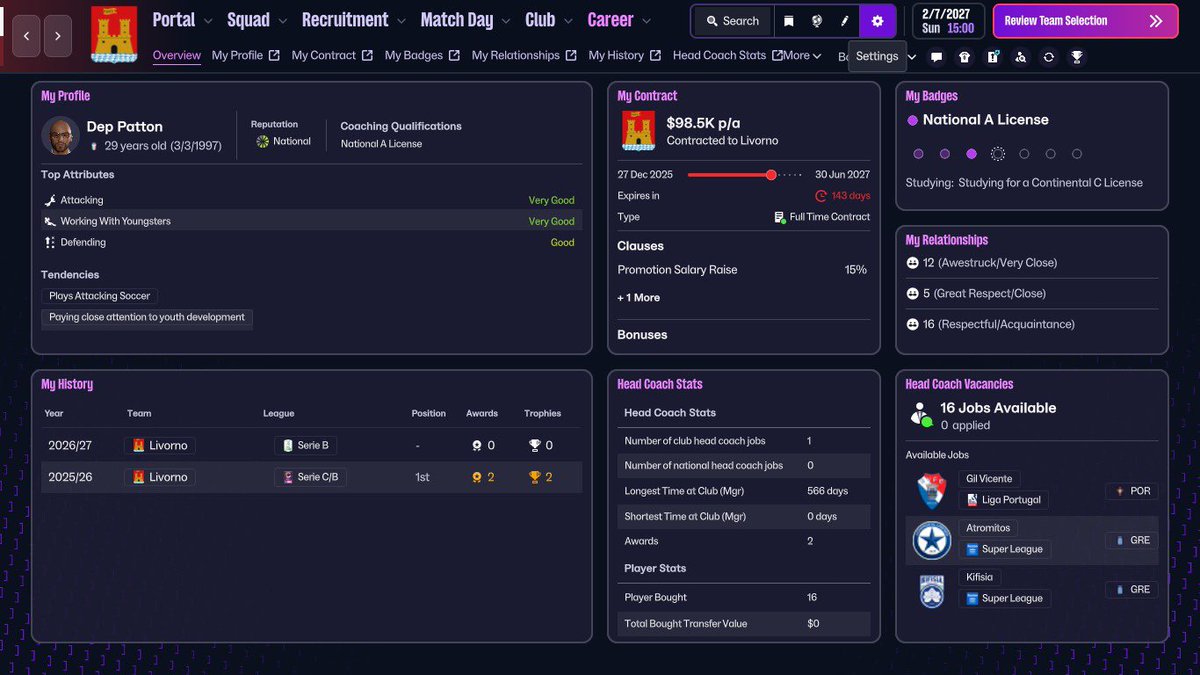
Task: Open My Profile tab
Action: (x=246, y=56)
